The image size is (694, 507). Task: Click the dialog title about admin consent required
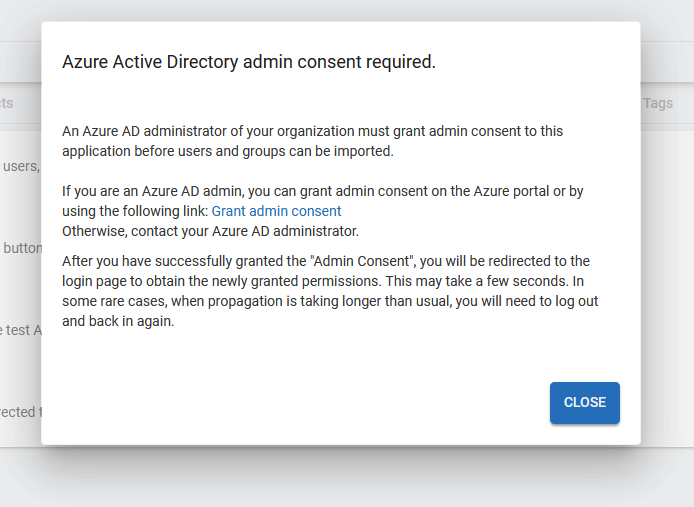click(x=249, y=62)
